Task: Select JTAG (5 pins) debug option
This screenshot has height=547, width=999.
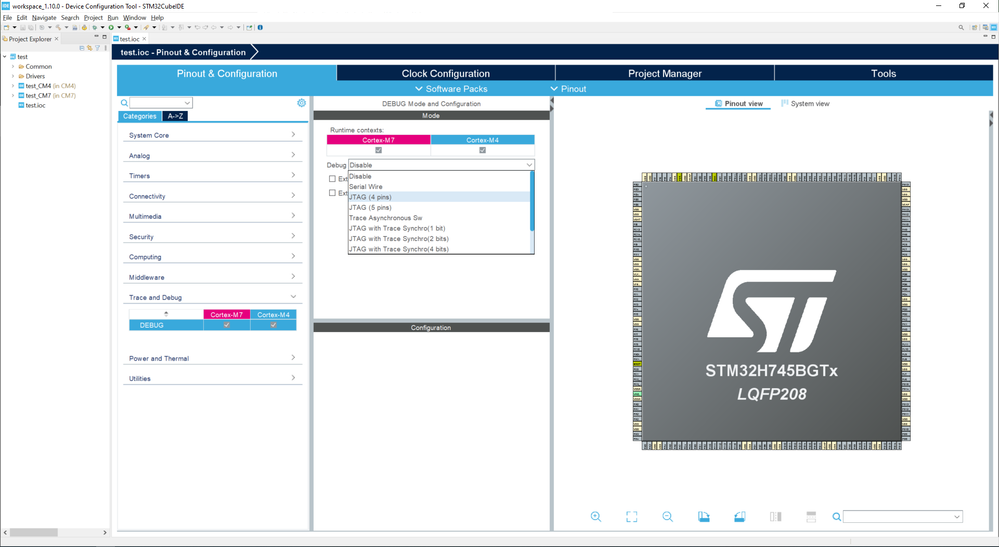Action: coord(439,207)
